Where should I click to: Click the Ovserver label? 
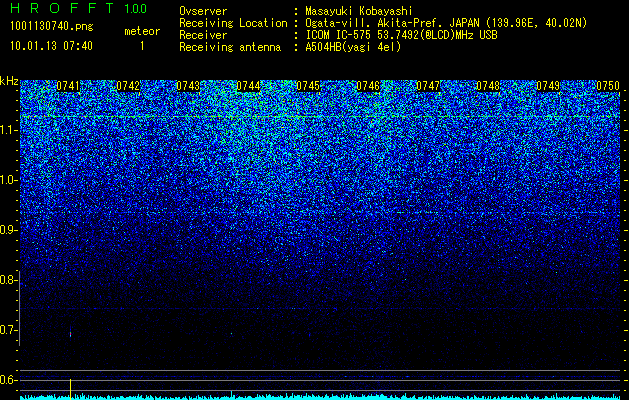[203, 11]
